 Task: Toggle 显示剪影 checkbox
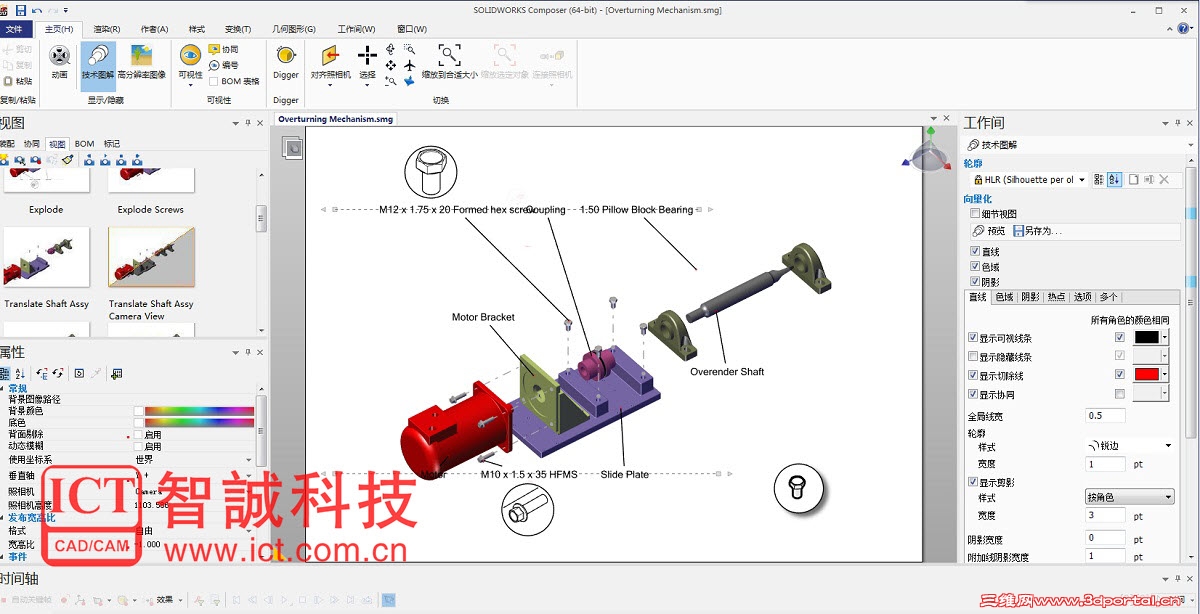pos(972,482)
